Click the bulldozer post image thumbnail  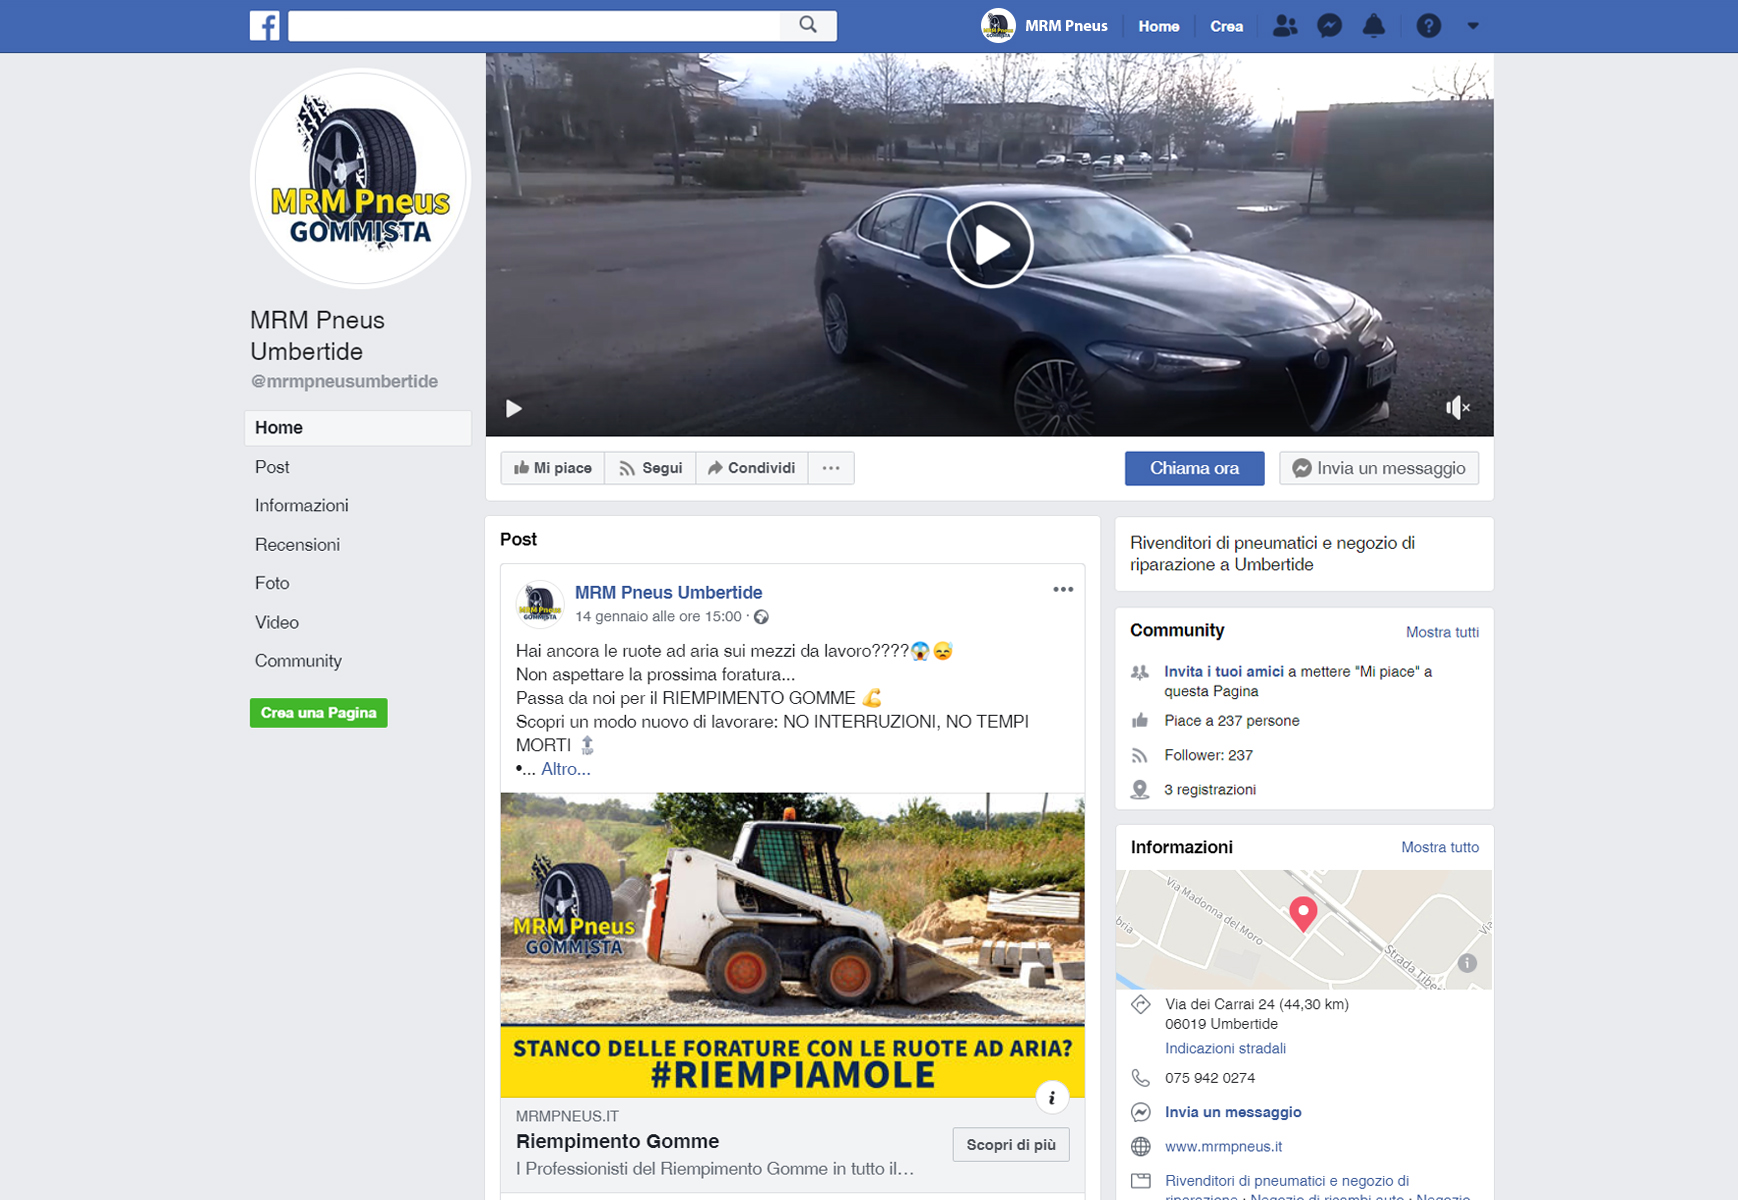pyautogui.click(x=792, y=945)
